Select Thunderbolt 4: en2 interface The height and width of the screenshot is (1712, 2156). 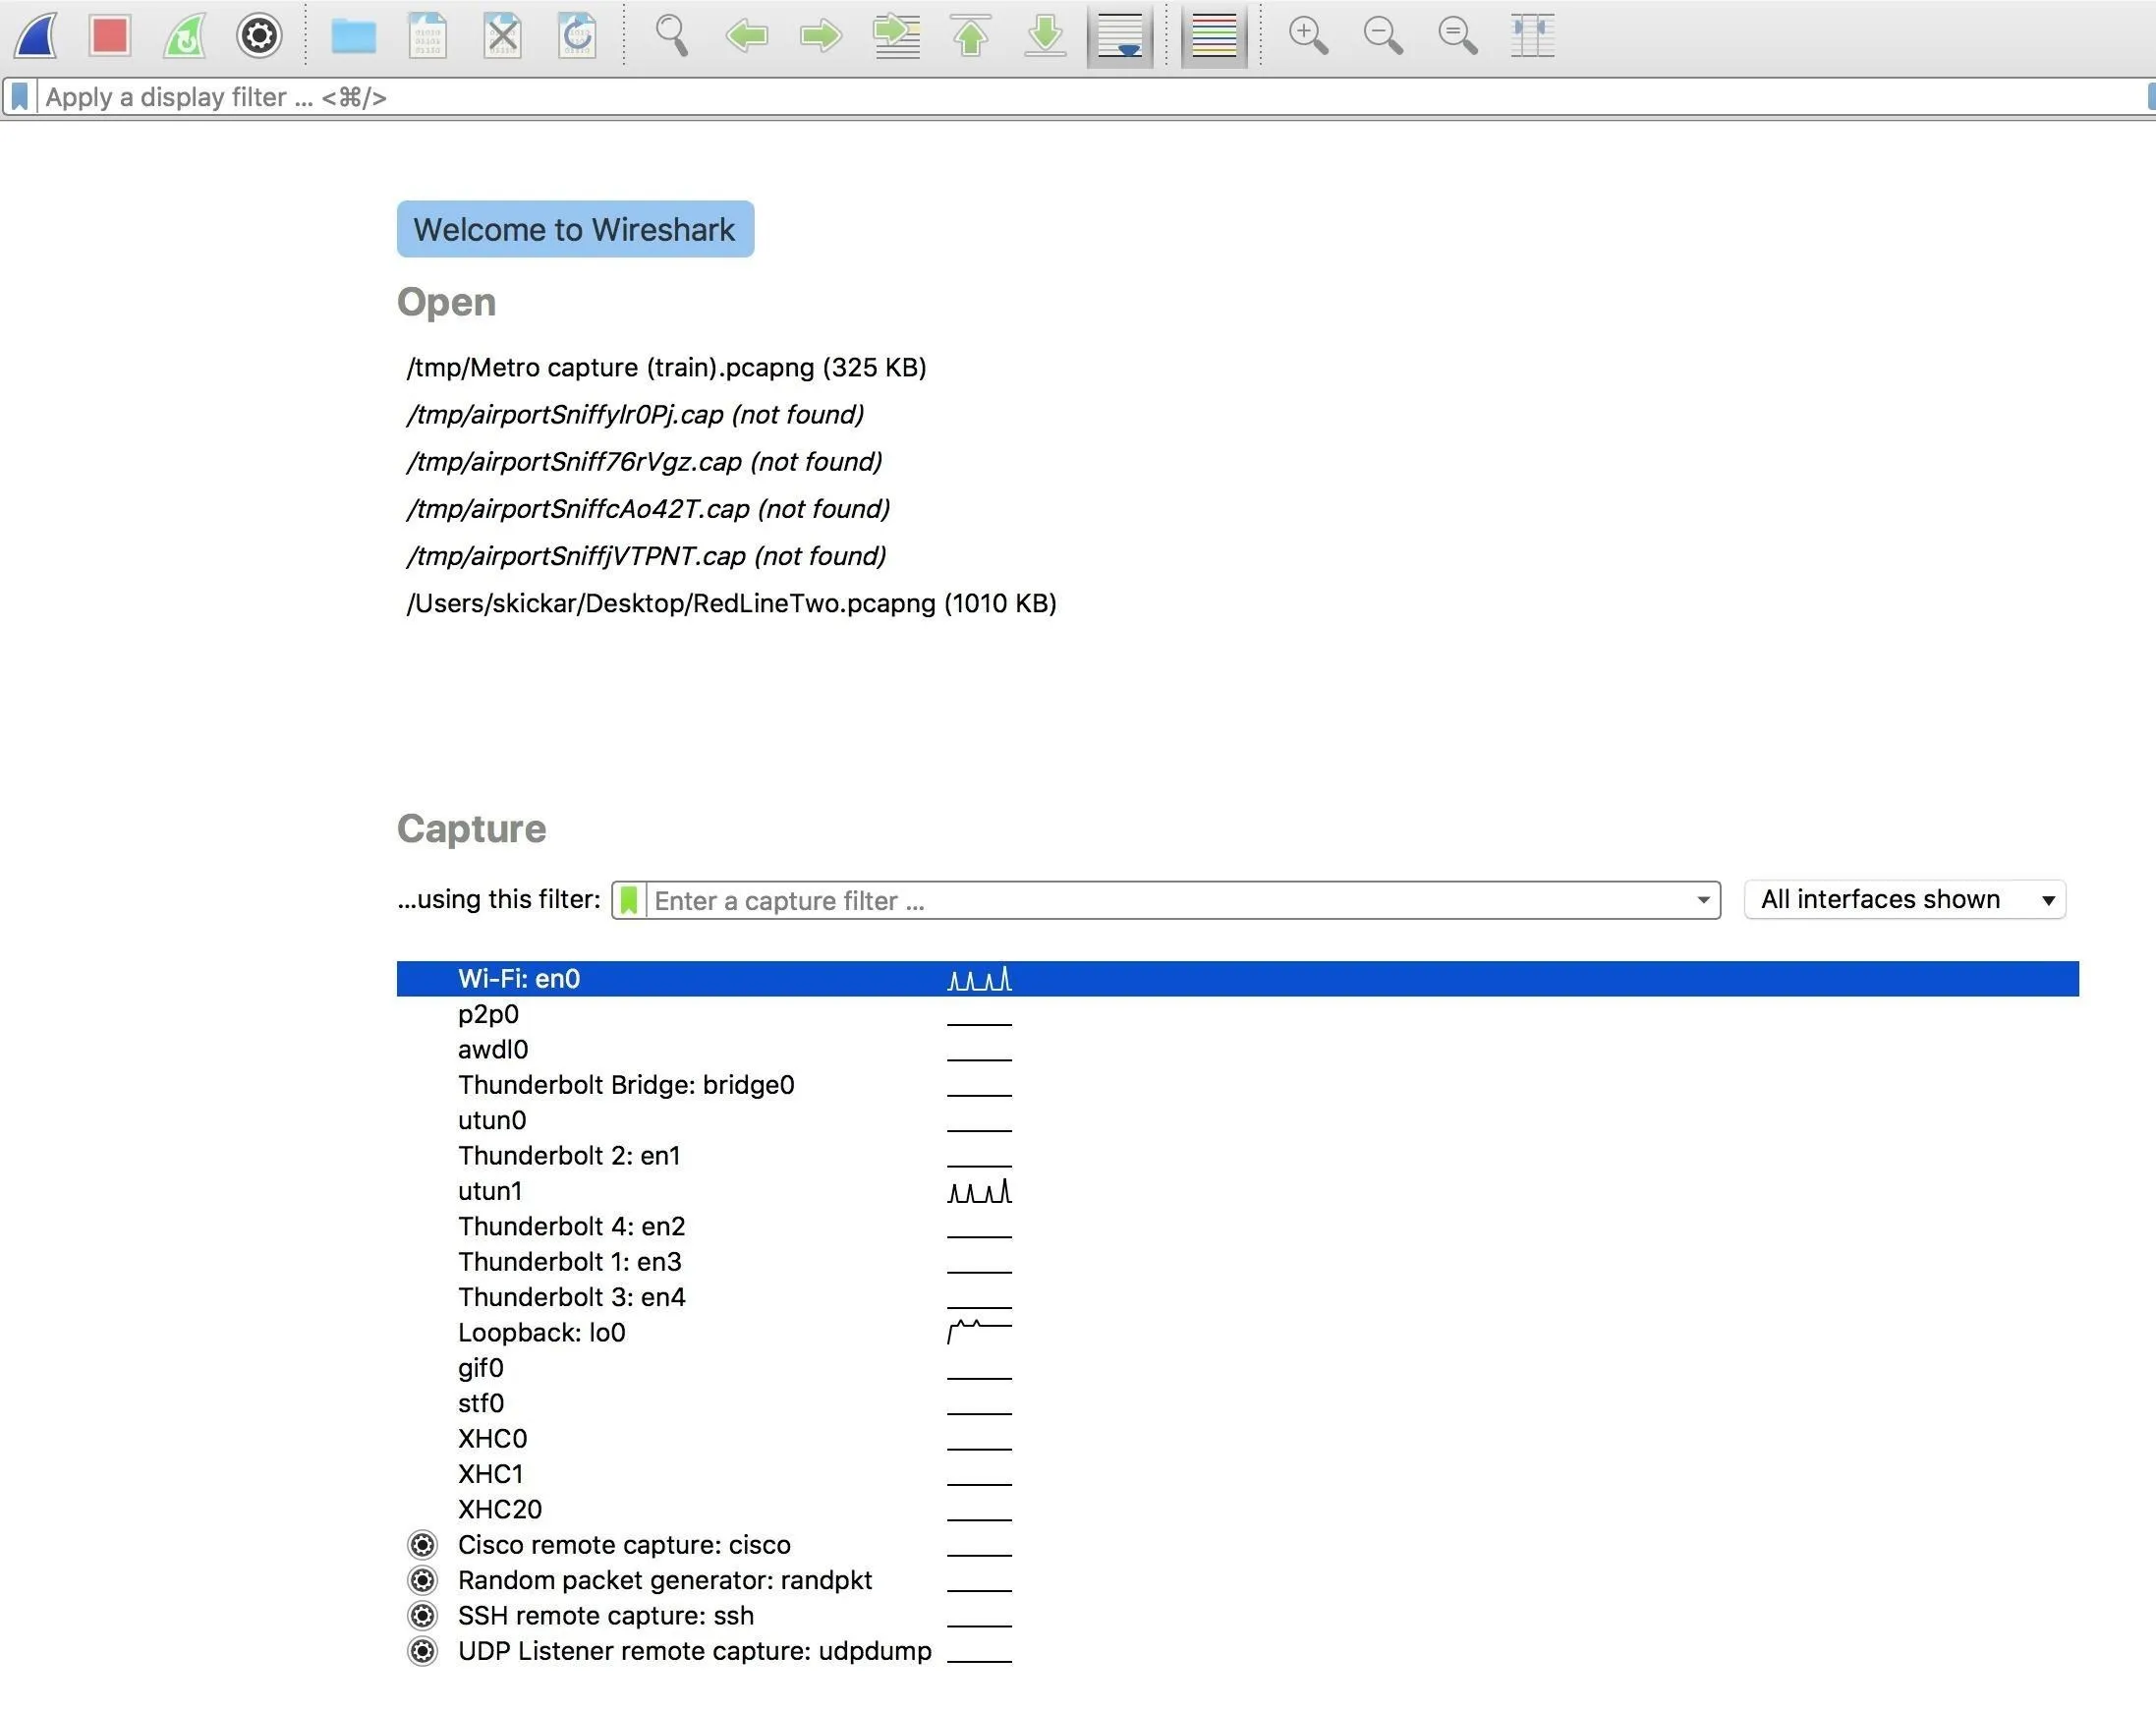1238,1226
